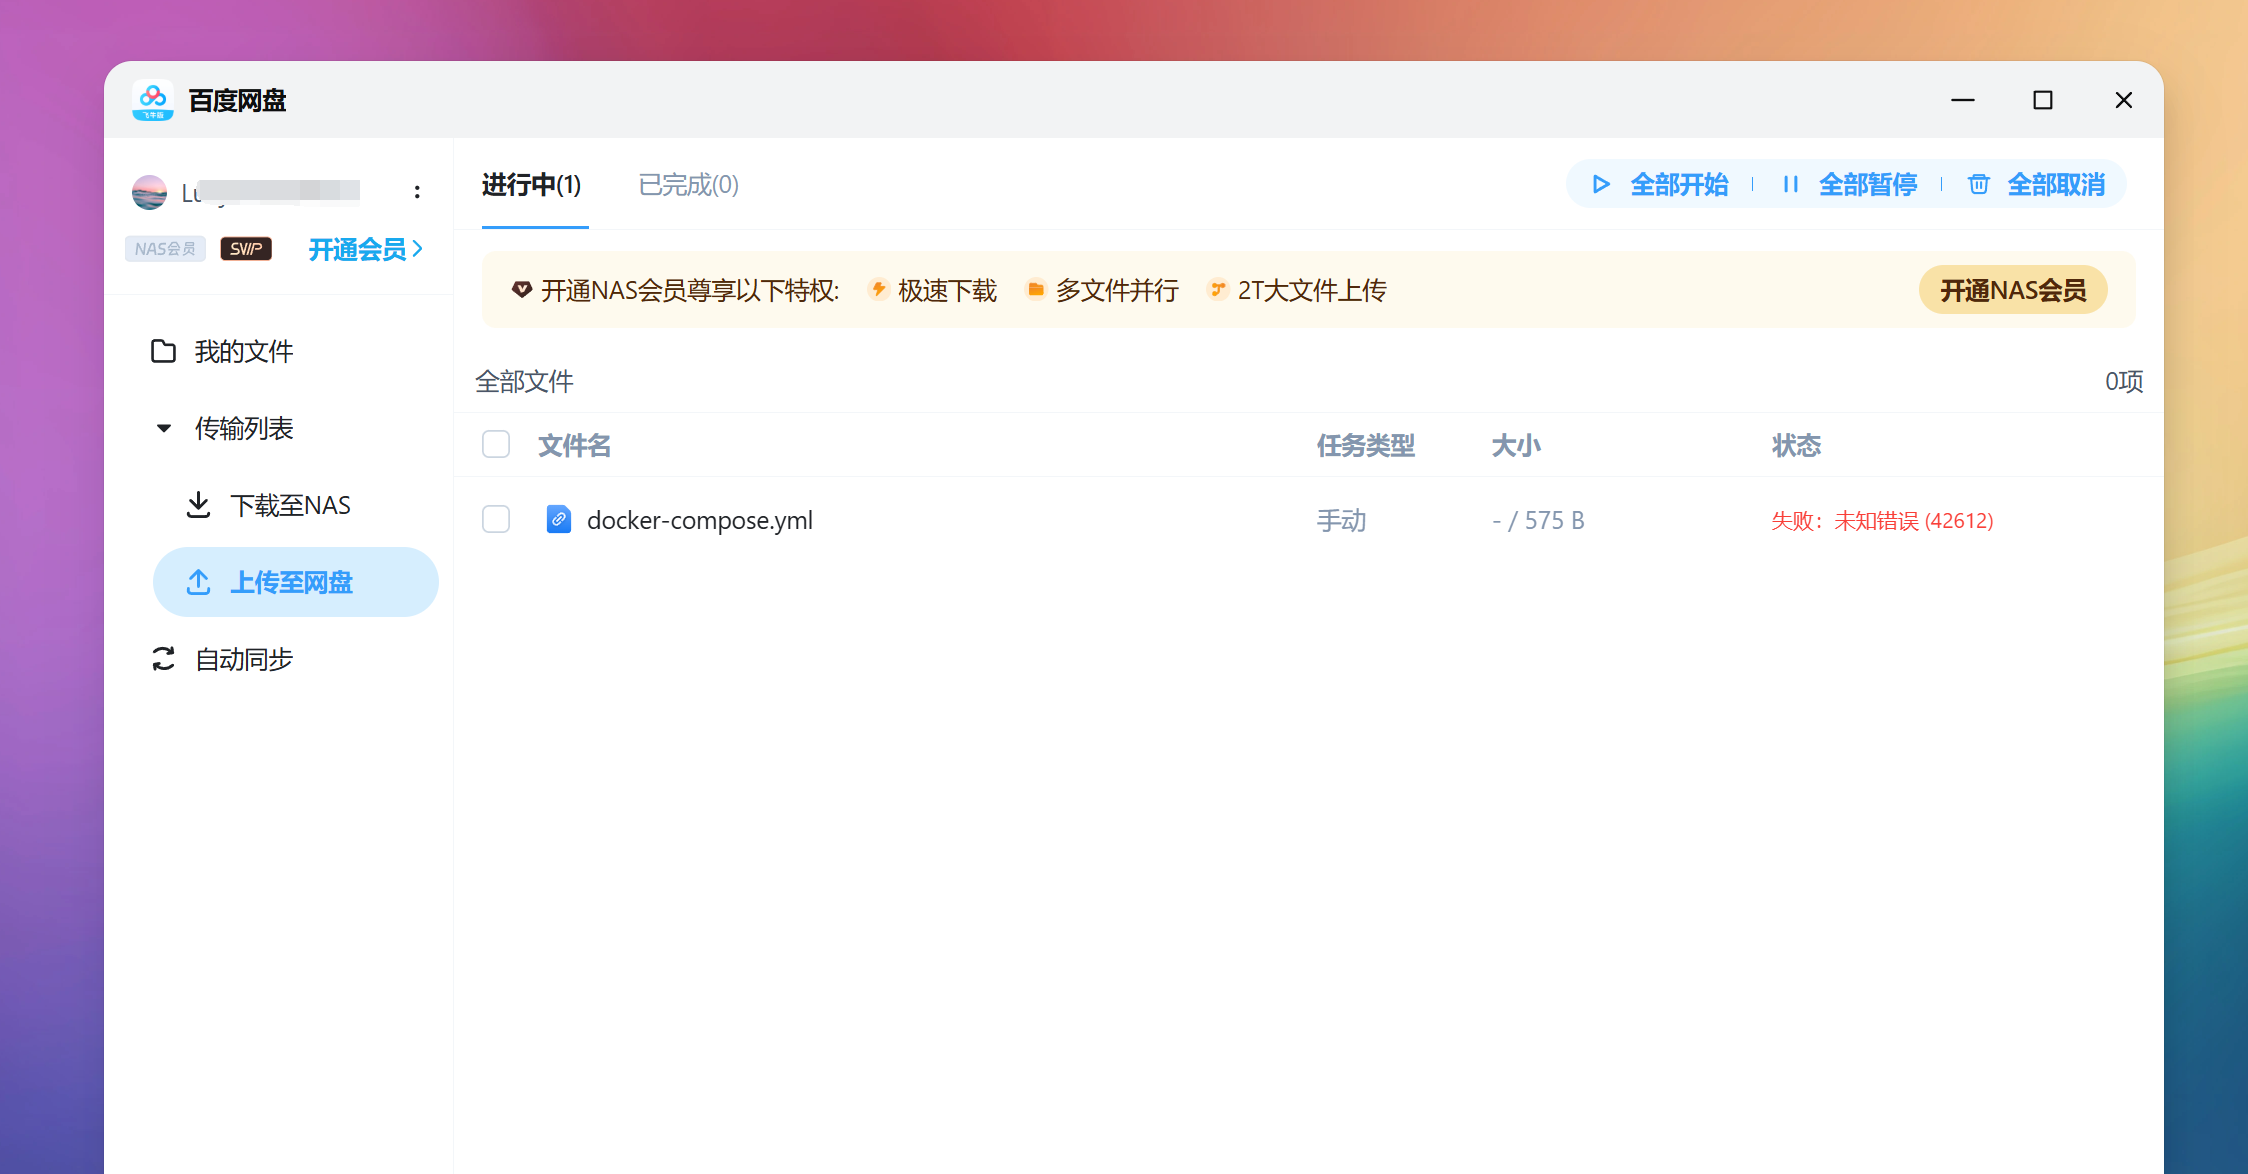This screenshot has height=1174, width=2248.
Task: Click the trash icon next to 全部取消
Action: coord(1979,184)
